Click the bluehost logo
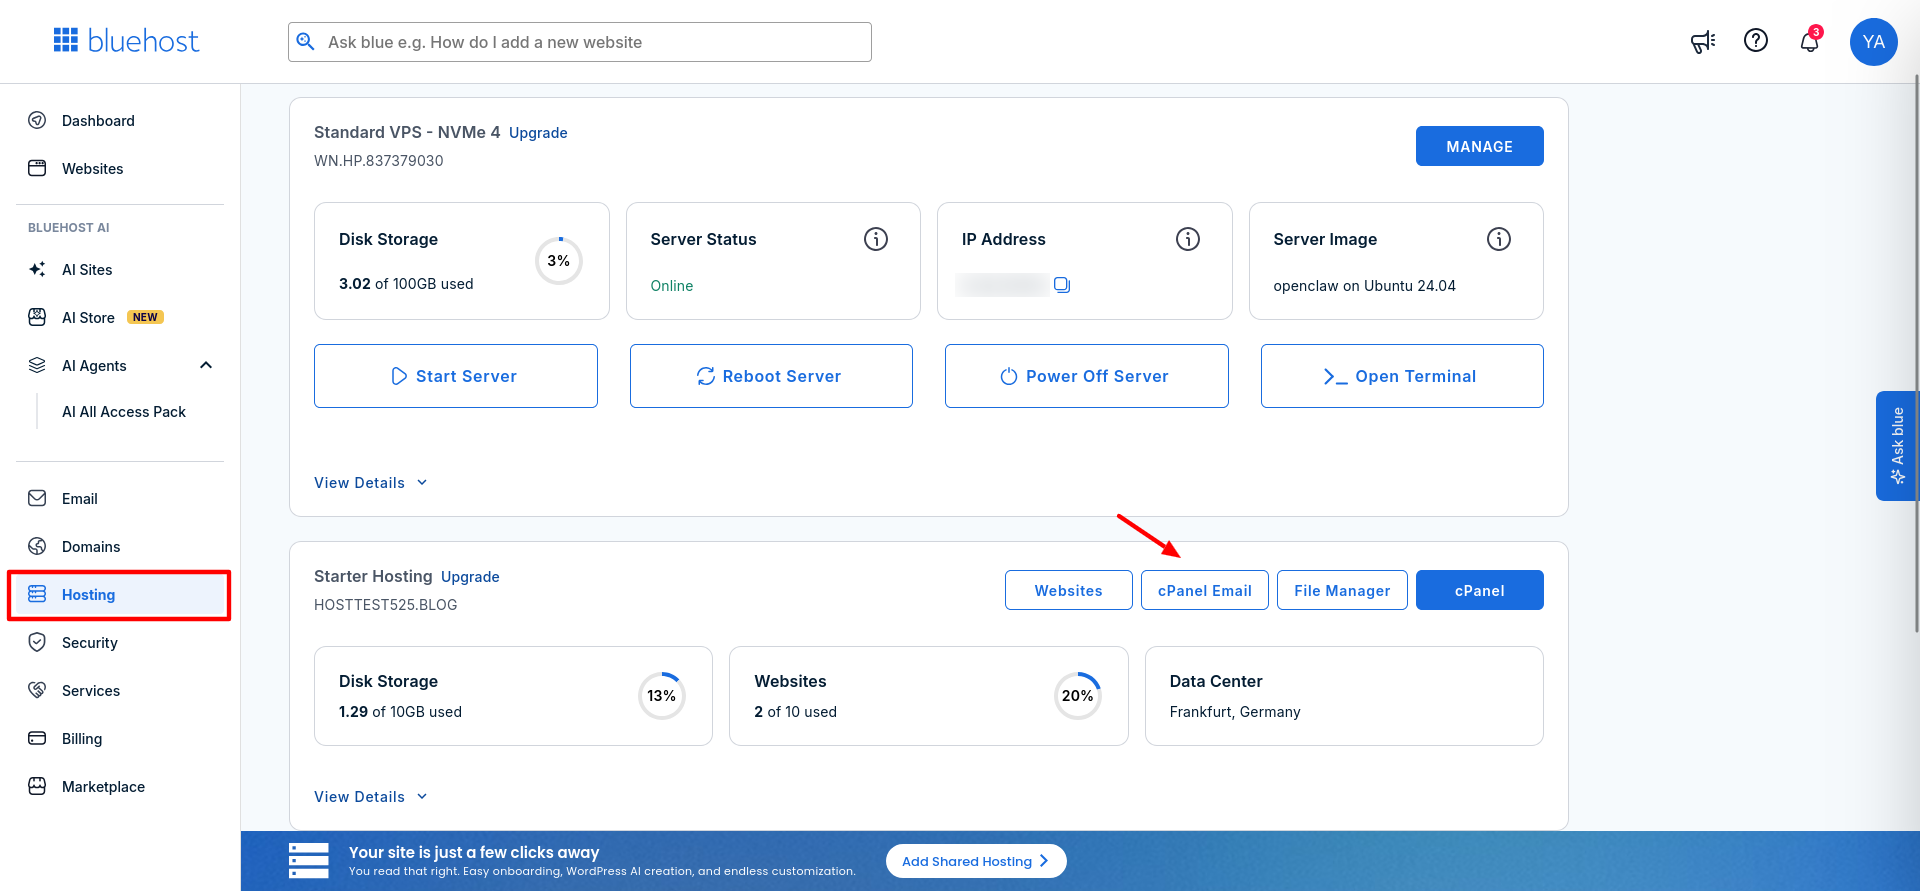This screenshot has height=891, width=1920. [x=126, y=41]
